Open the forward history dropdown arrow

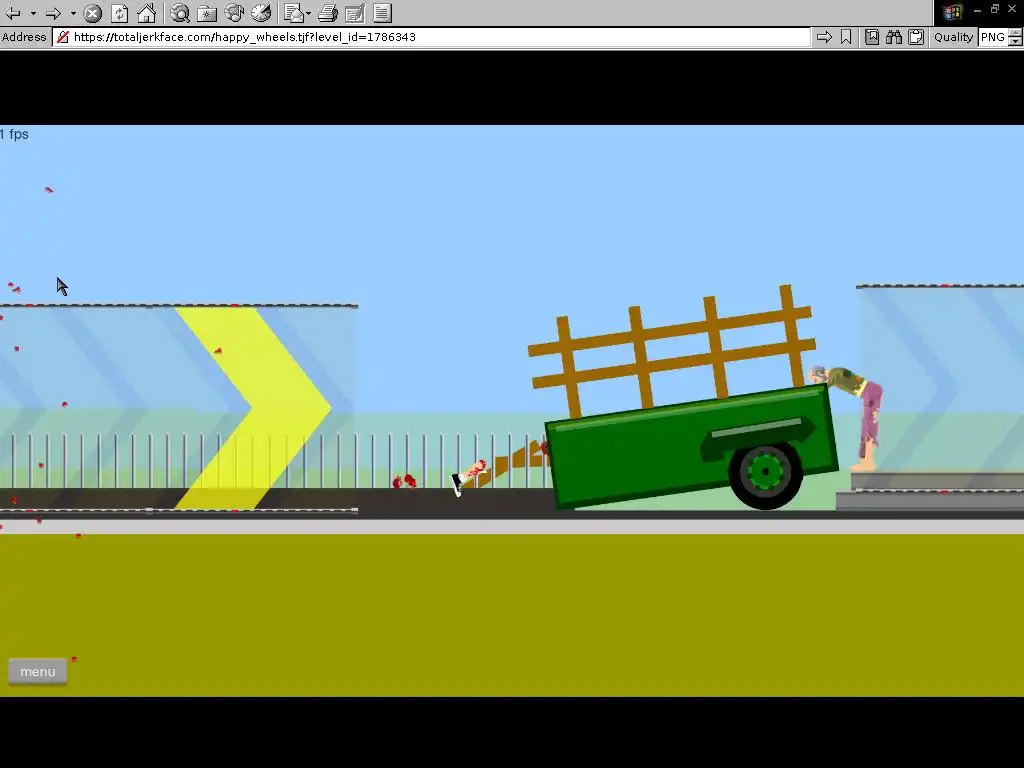click(73, 13)
